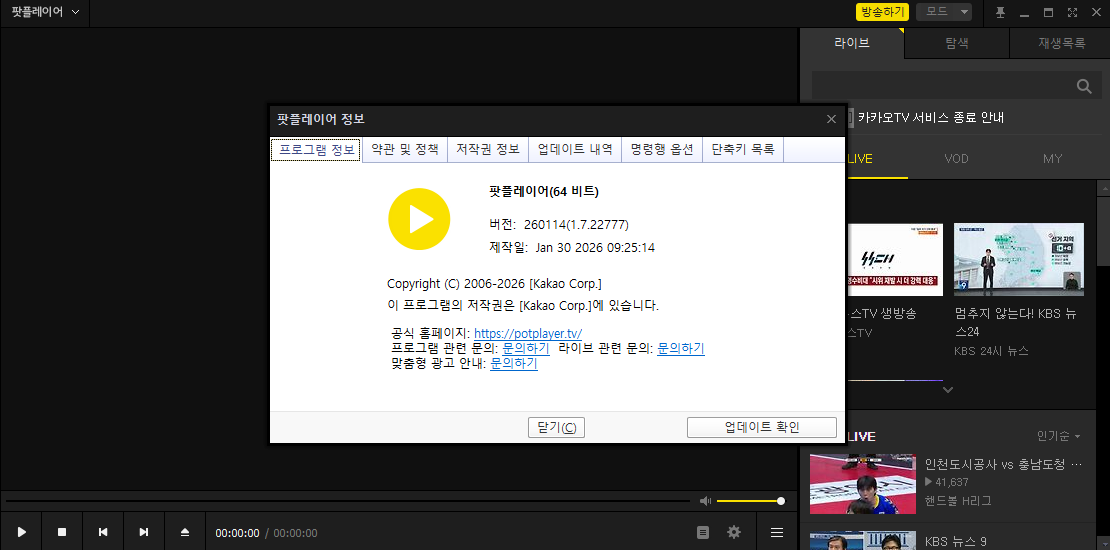
Task: Switch to the 라이브 tab
Action: (x=852, y=42)
